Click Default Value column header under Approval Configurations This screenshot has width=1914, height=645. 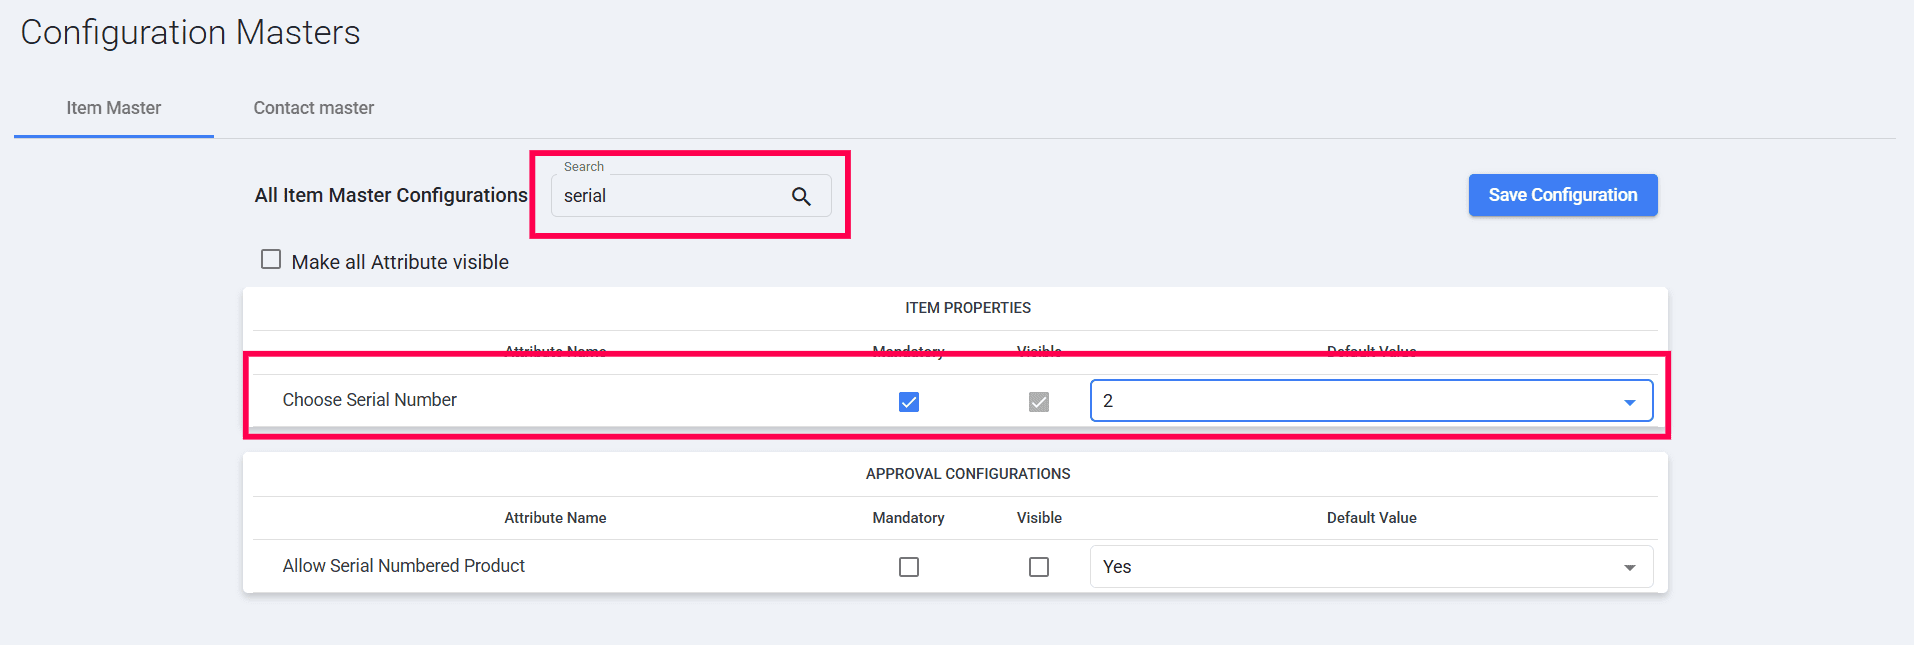point(1371,518)
